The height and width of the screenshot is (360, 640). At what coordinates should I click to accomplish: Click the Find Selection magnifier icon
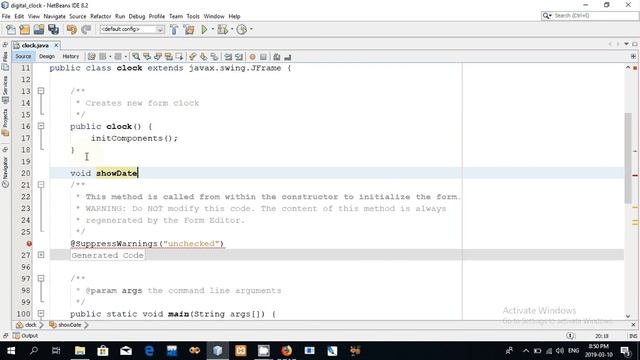[136, 57]
